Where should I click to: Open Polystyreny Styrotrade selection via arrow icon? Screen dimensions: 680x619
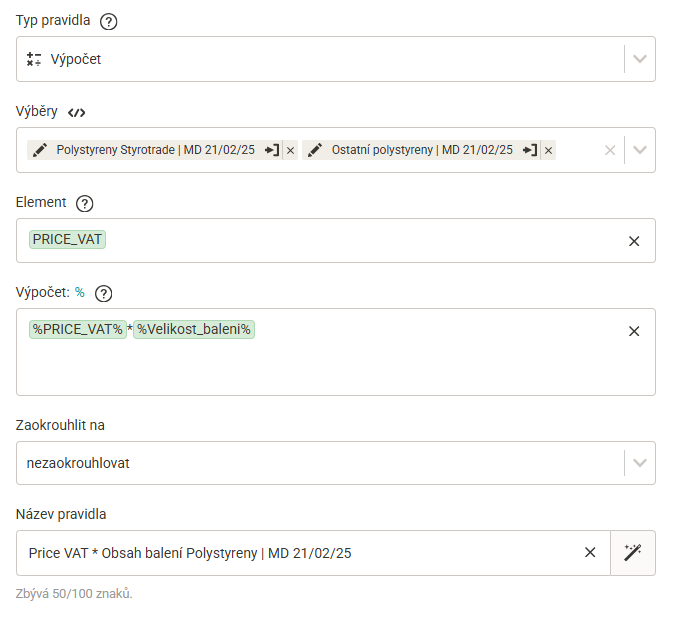273,150
